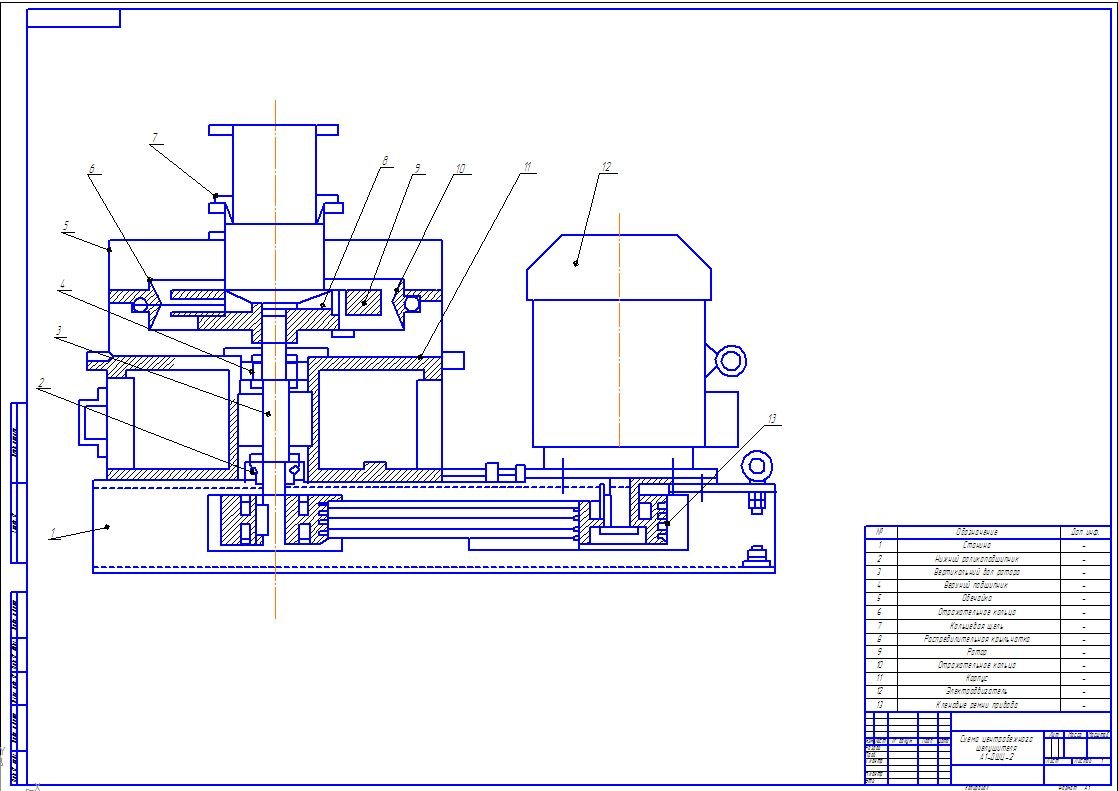Click the empty frame box in top-left corner

(74, 18)
